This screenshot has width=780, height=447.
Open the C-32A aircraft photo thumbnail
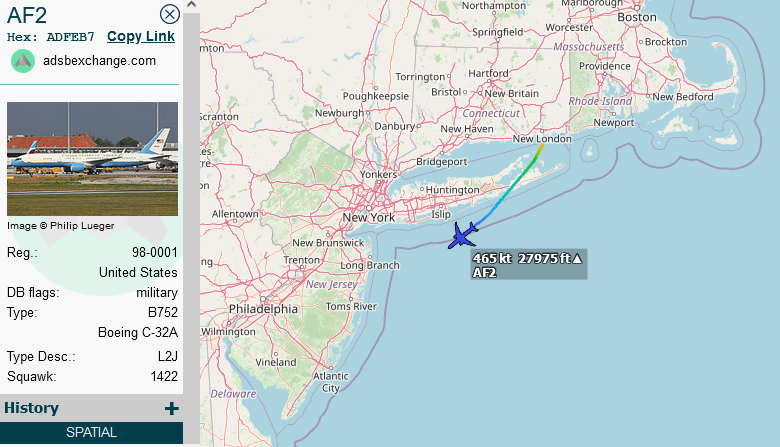point(93,159)
